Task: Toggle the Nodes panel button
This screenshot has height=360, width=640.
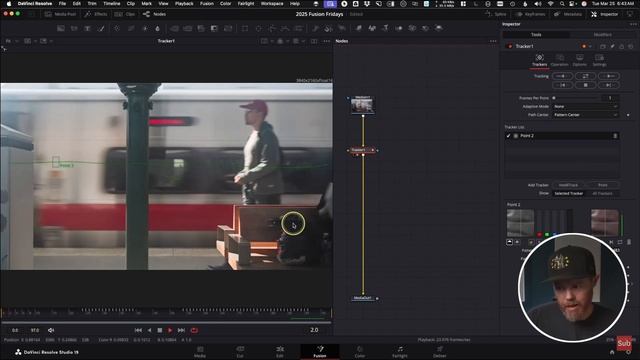Action: tap(154, 14)
